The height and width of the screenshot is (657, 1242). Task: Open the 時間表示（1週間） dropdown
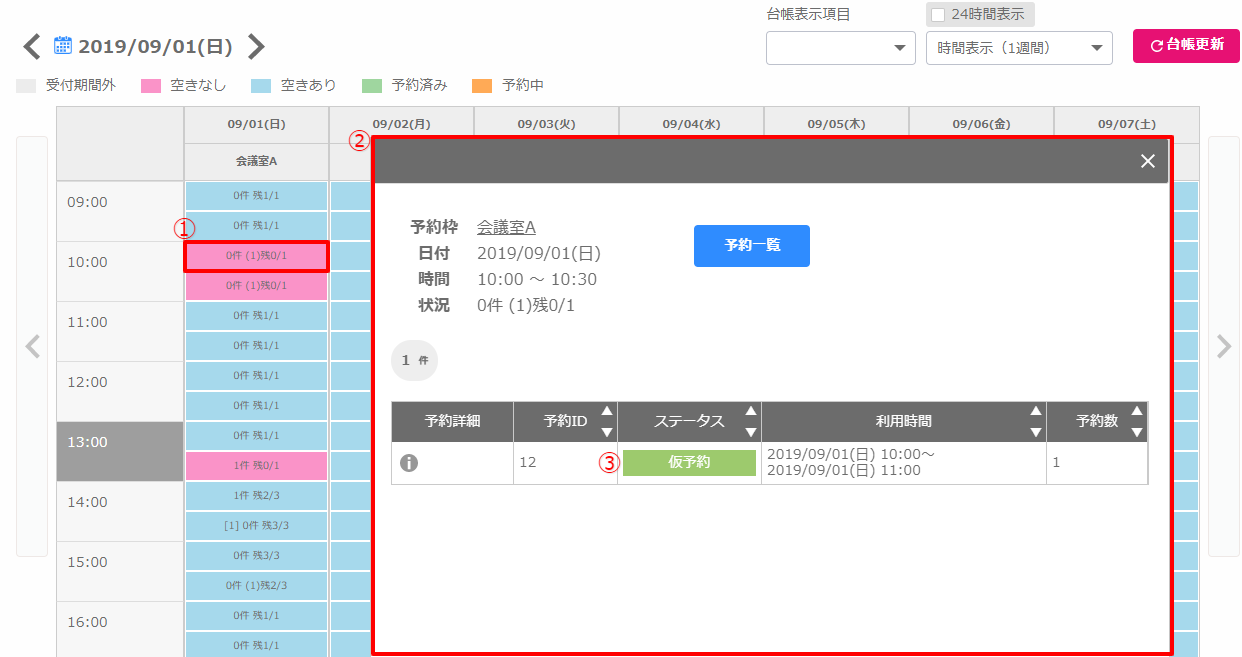[1019, 48]
